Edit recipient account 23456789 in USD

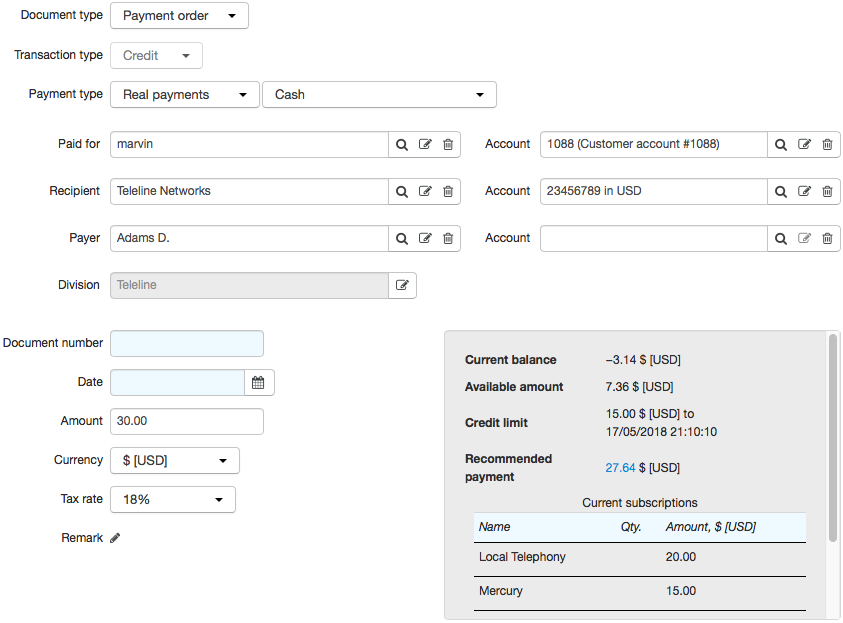(x=804, y=191)
